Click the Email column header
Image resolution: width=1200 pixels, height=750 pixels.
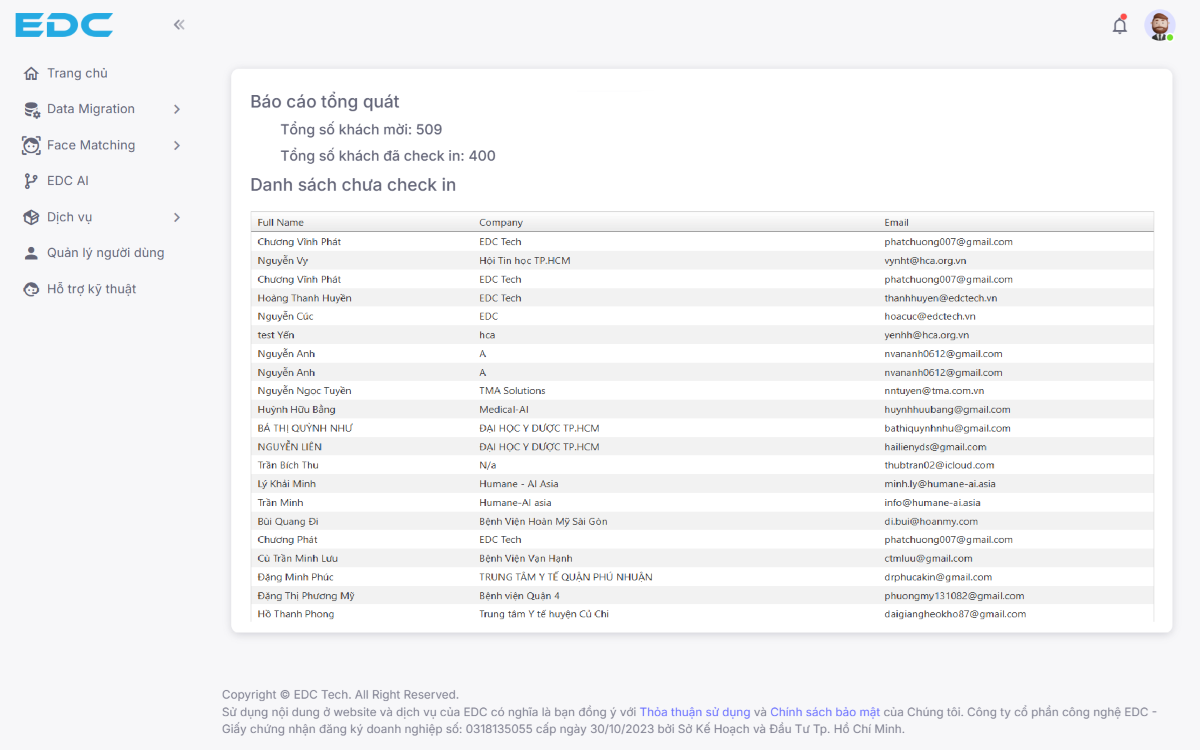click(896, 222)
